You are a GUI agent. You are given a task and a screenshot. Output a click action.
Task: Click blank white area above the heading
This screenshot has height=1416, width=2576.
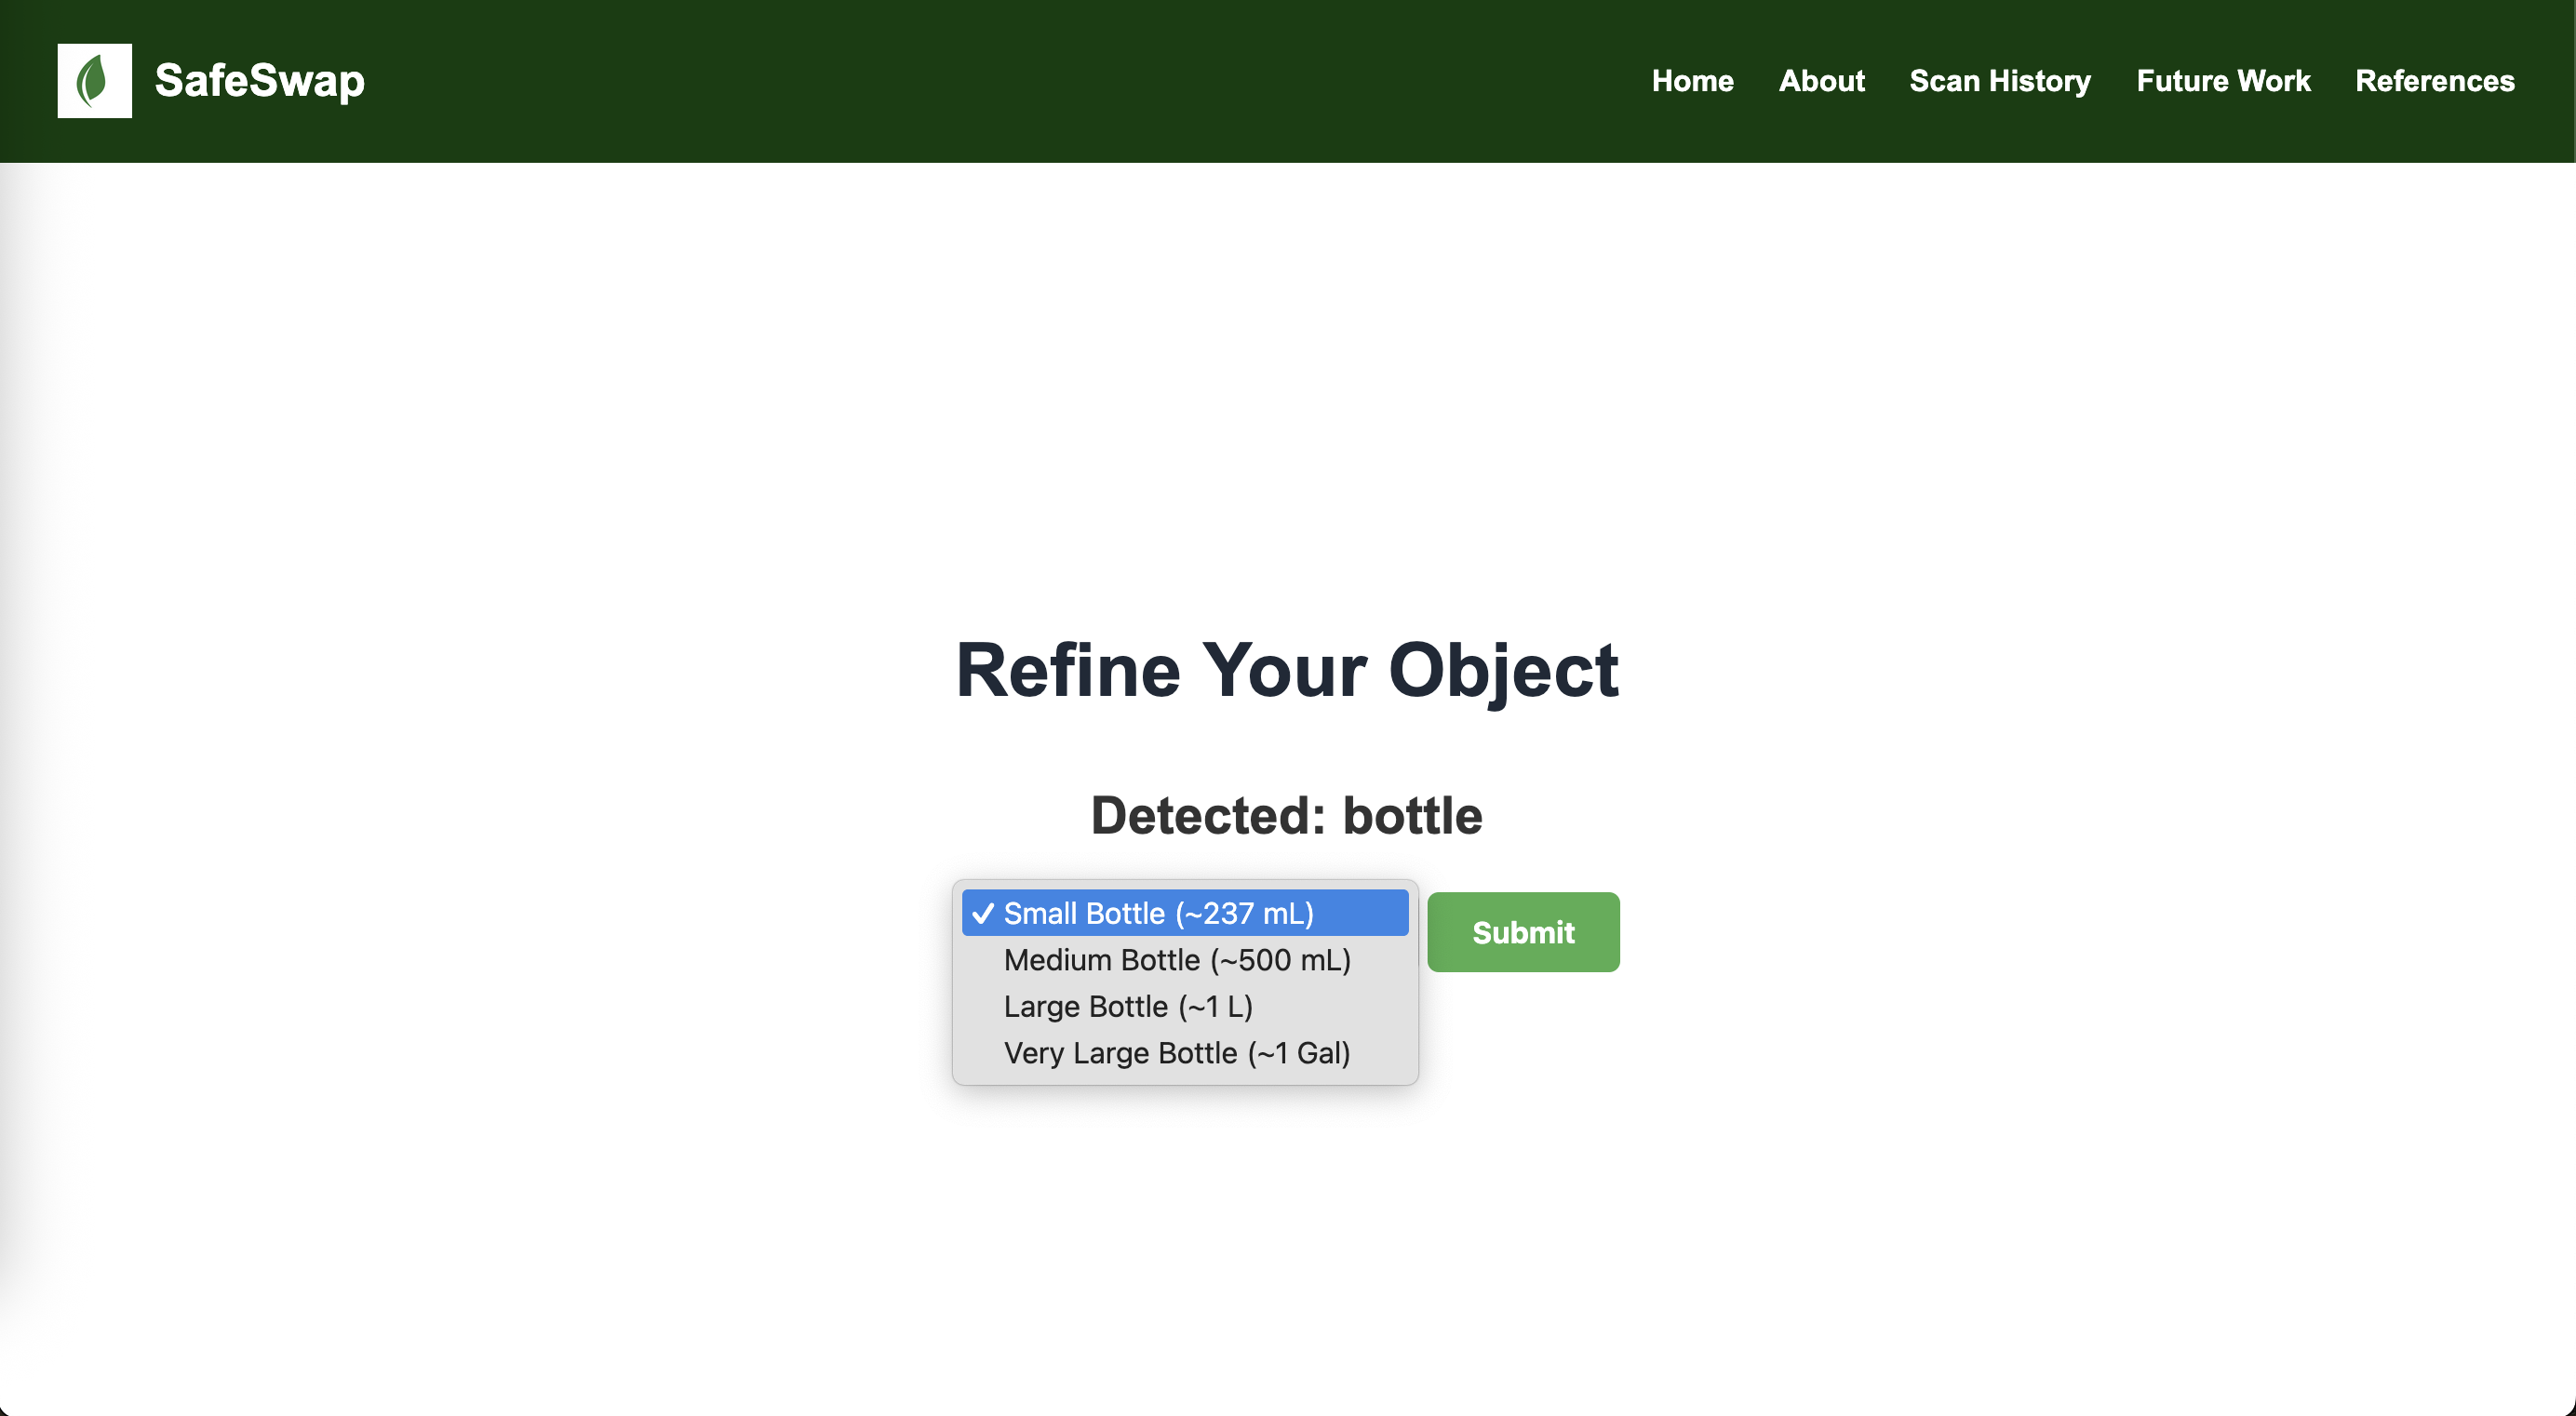click(1286, 400)
